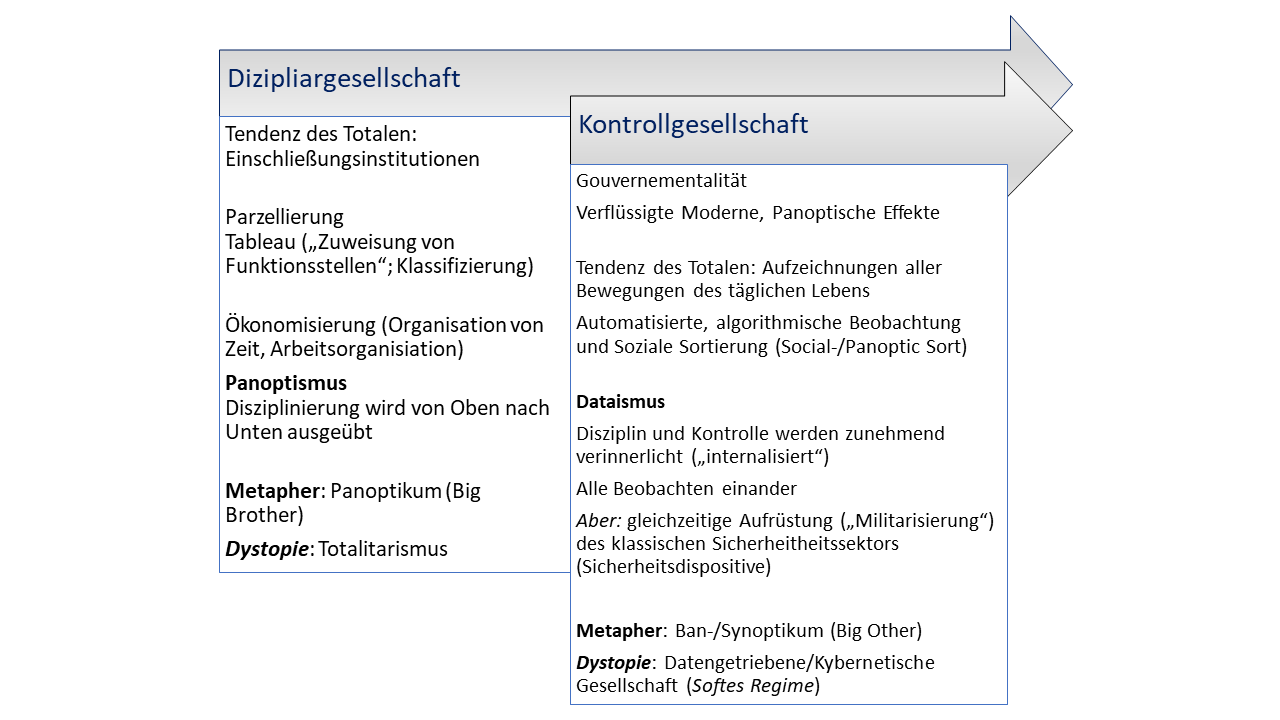The width and height of the screenshot is (1280, 720).
Task: Click 'Tendenz des Totalen: Aufzeichnungen aller' line
Action: tap(758, 268)
